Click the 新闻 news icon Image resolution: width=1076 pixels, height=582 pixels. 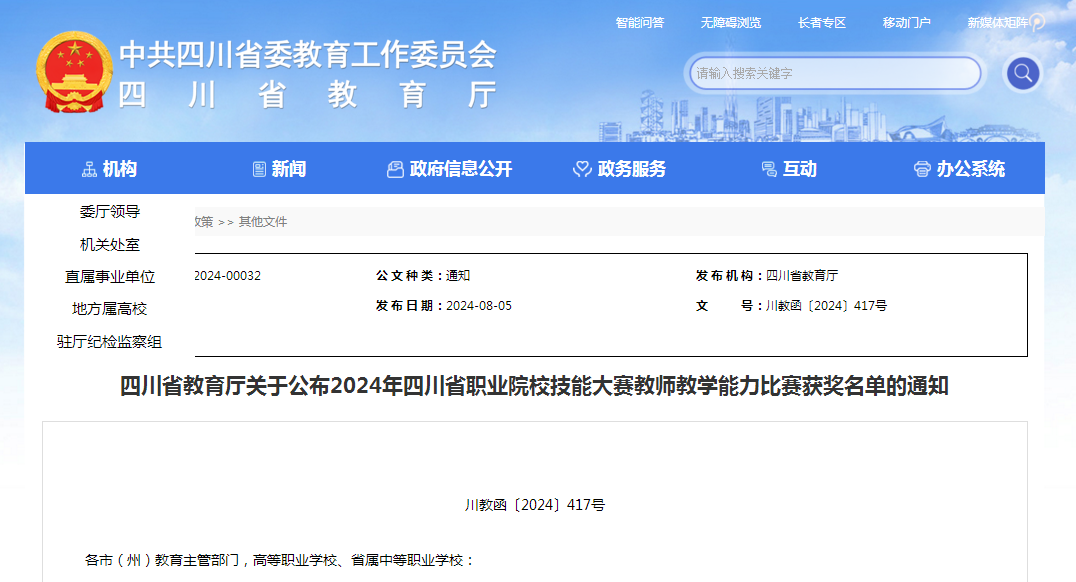[x=260, y=170]
